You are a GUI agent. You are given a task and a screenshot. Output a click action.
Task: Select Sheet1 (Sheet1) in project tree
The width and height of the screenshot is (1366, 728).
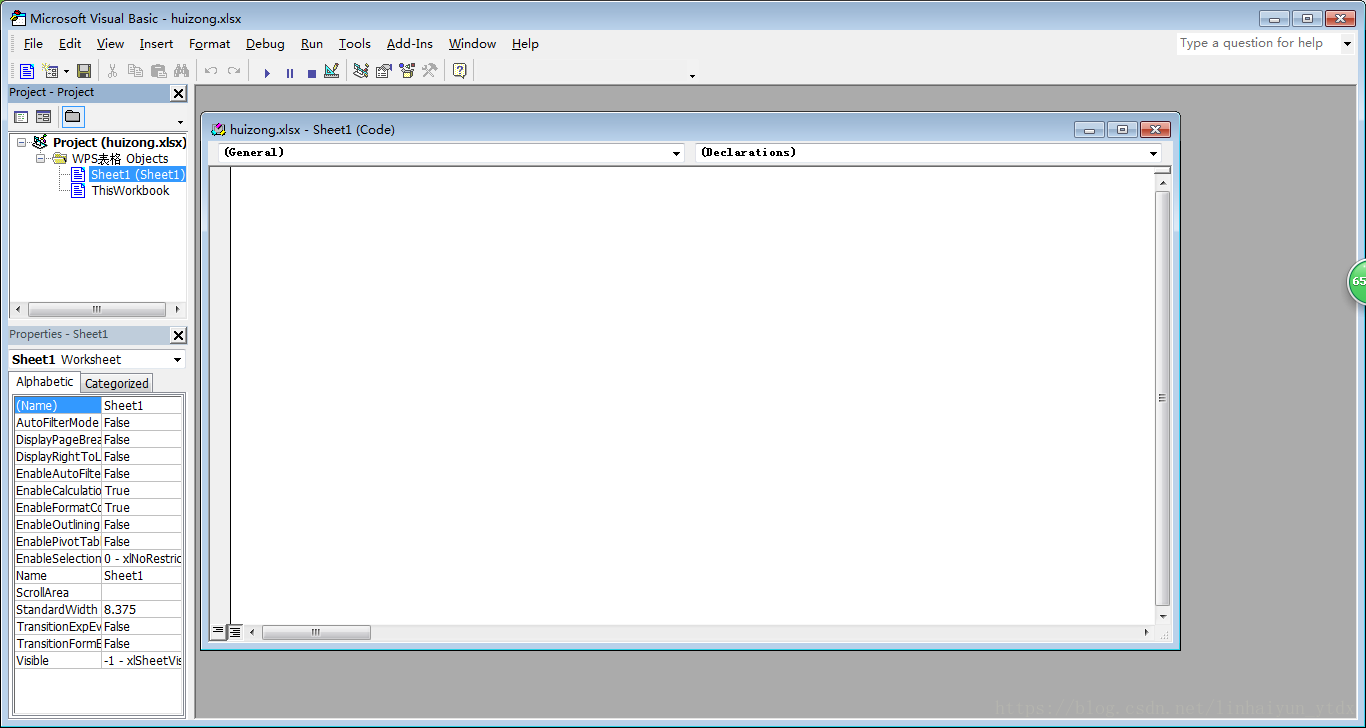pos(138,175)
